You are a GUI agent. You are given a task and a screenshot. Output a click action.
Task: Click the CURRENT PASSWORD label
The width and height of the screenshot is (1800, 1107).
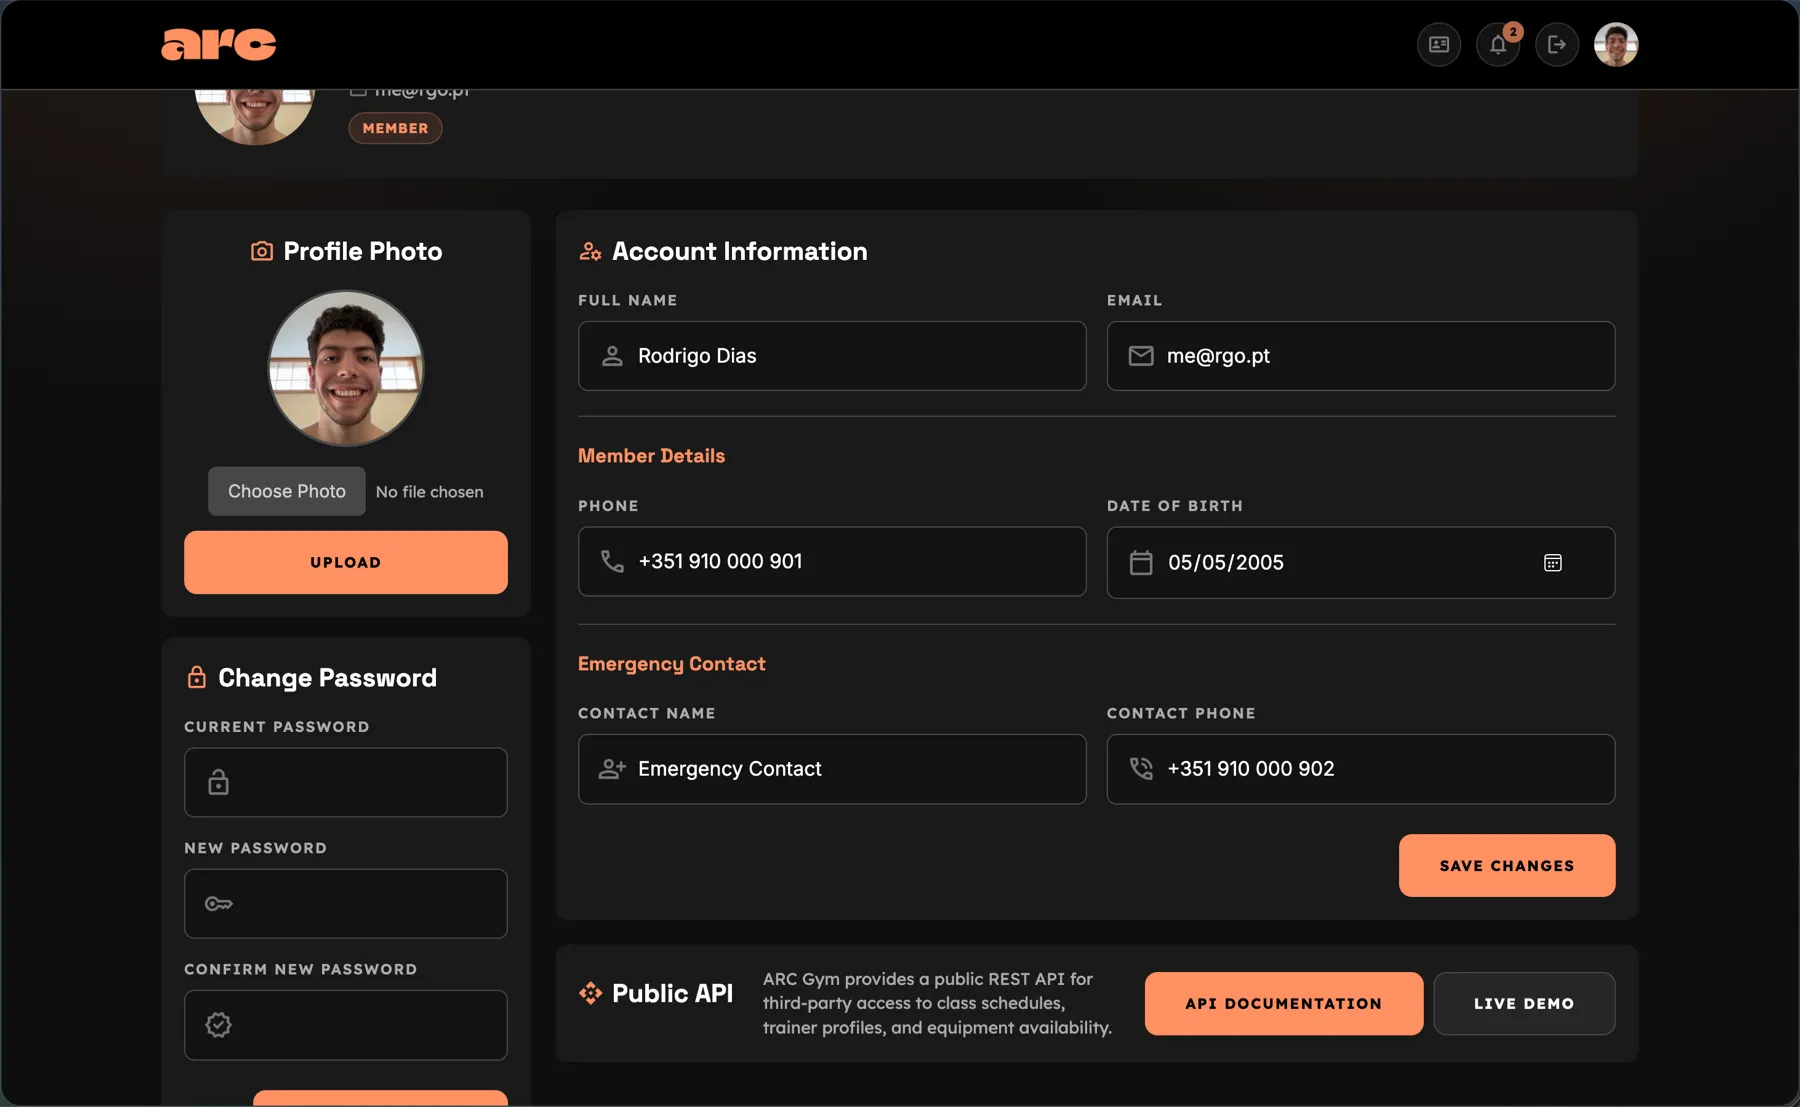click(277, 727)
